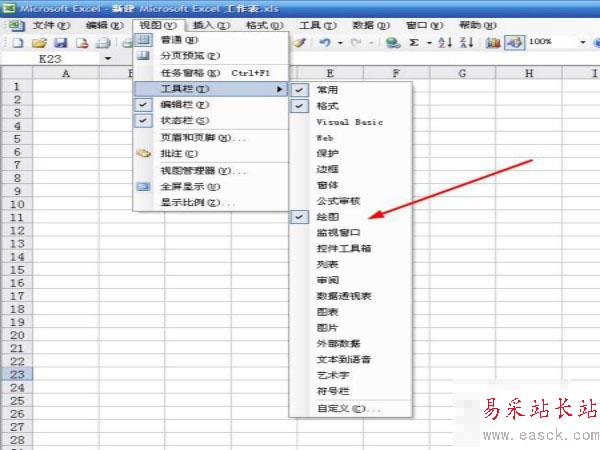
Task: Open the 帮助 menu
Action: click(478, 26)
